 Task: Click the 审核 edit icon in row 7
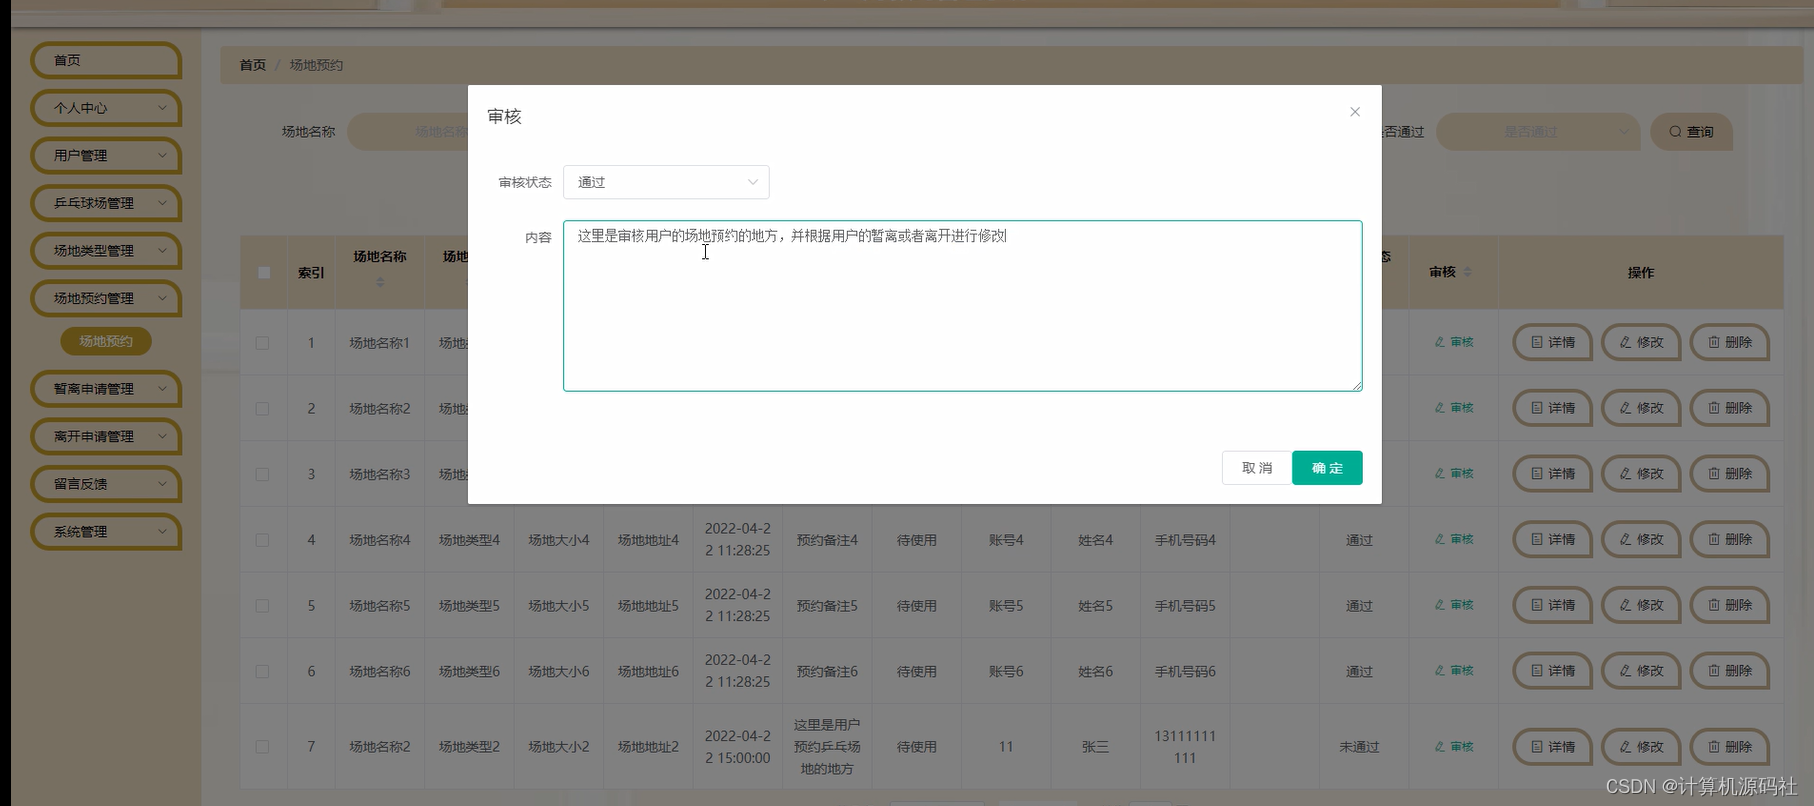tap(1454, 747)
